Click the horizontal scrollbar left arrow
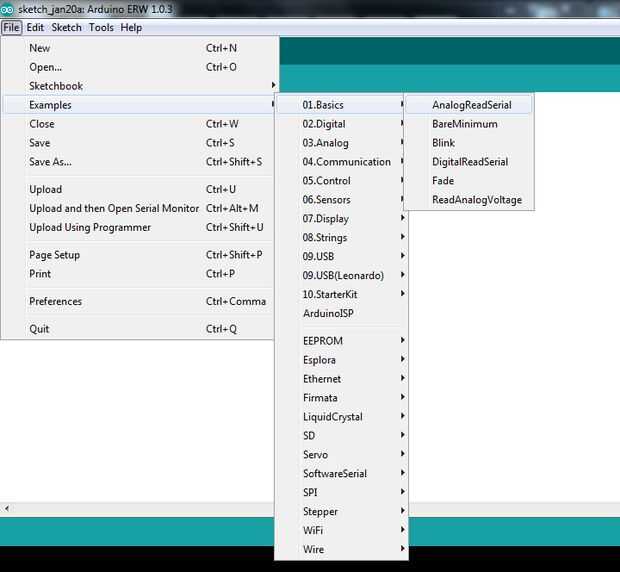This screenshot has height=572, width=620. coord(7,509)
